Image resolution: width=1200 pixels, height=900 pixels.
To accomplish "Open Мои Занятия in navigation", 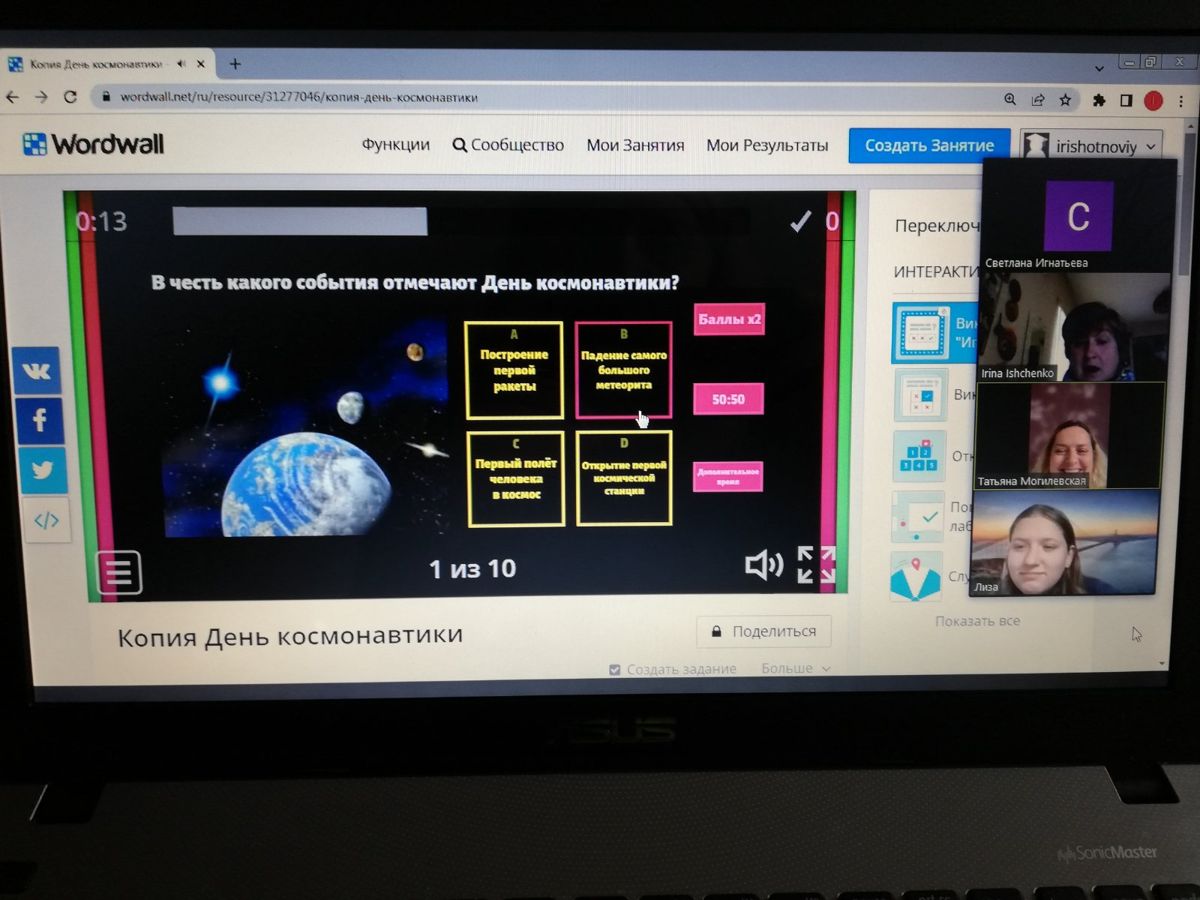I will (635, 145).
